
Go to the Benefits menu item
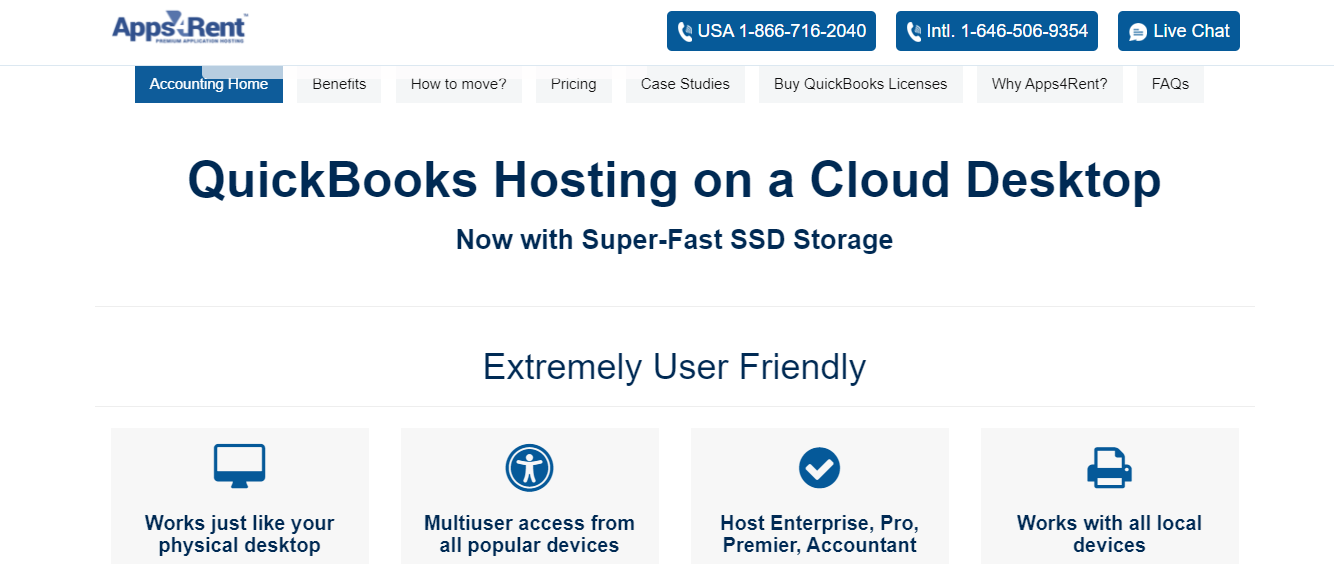pos(339,85)
